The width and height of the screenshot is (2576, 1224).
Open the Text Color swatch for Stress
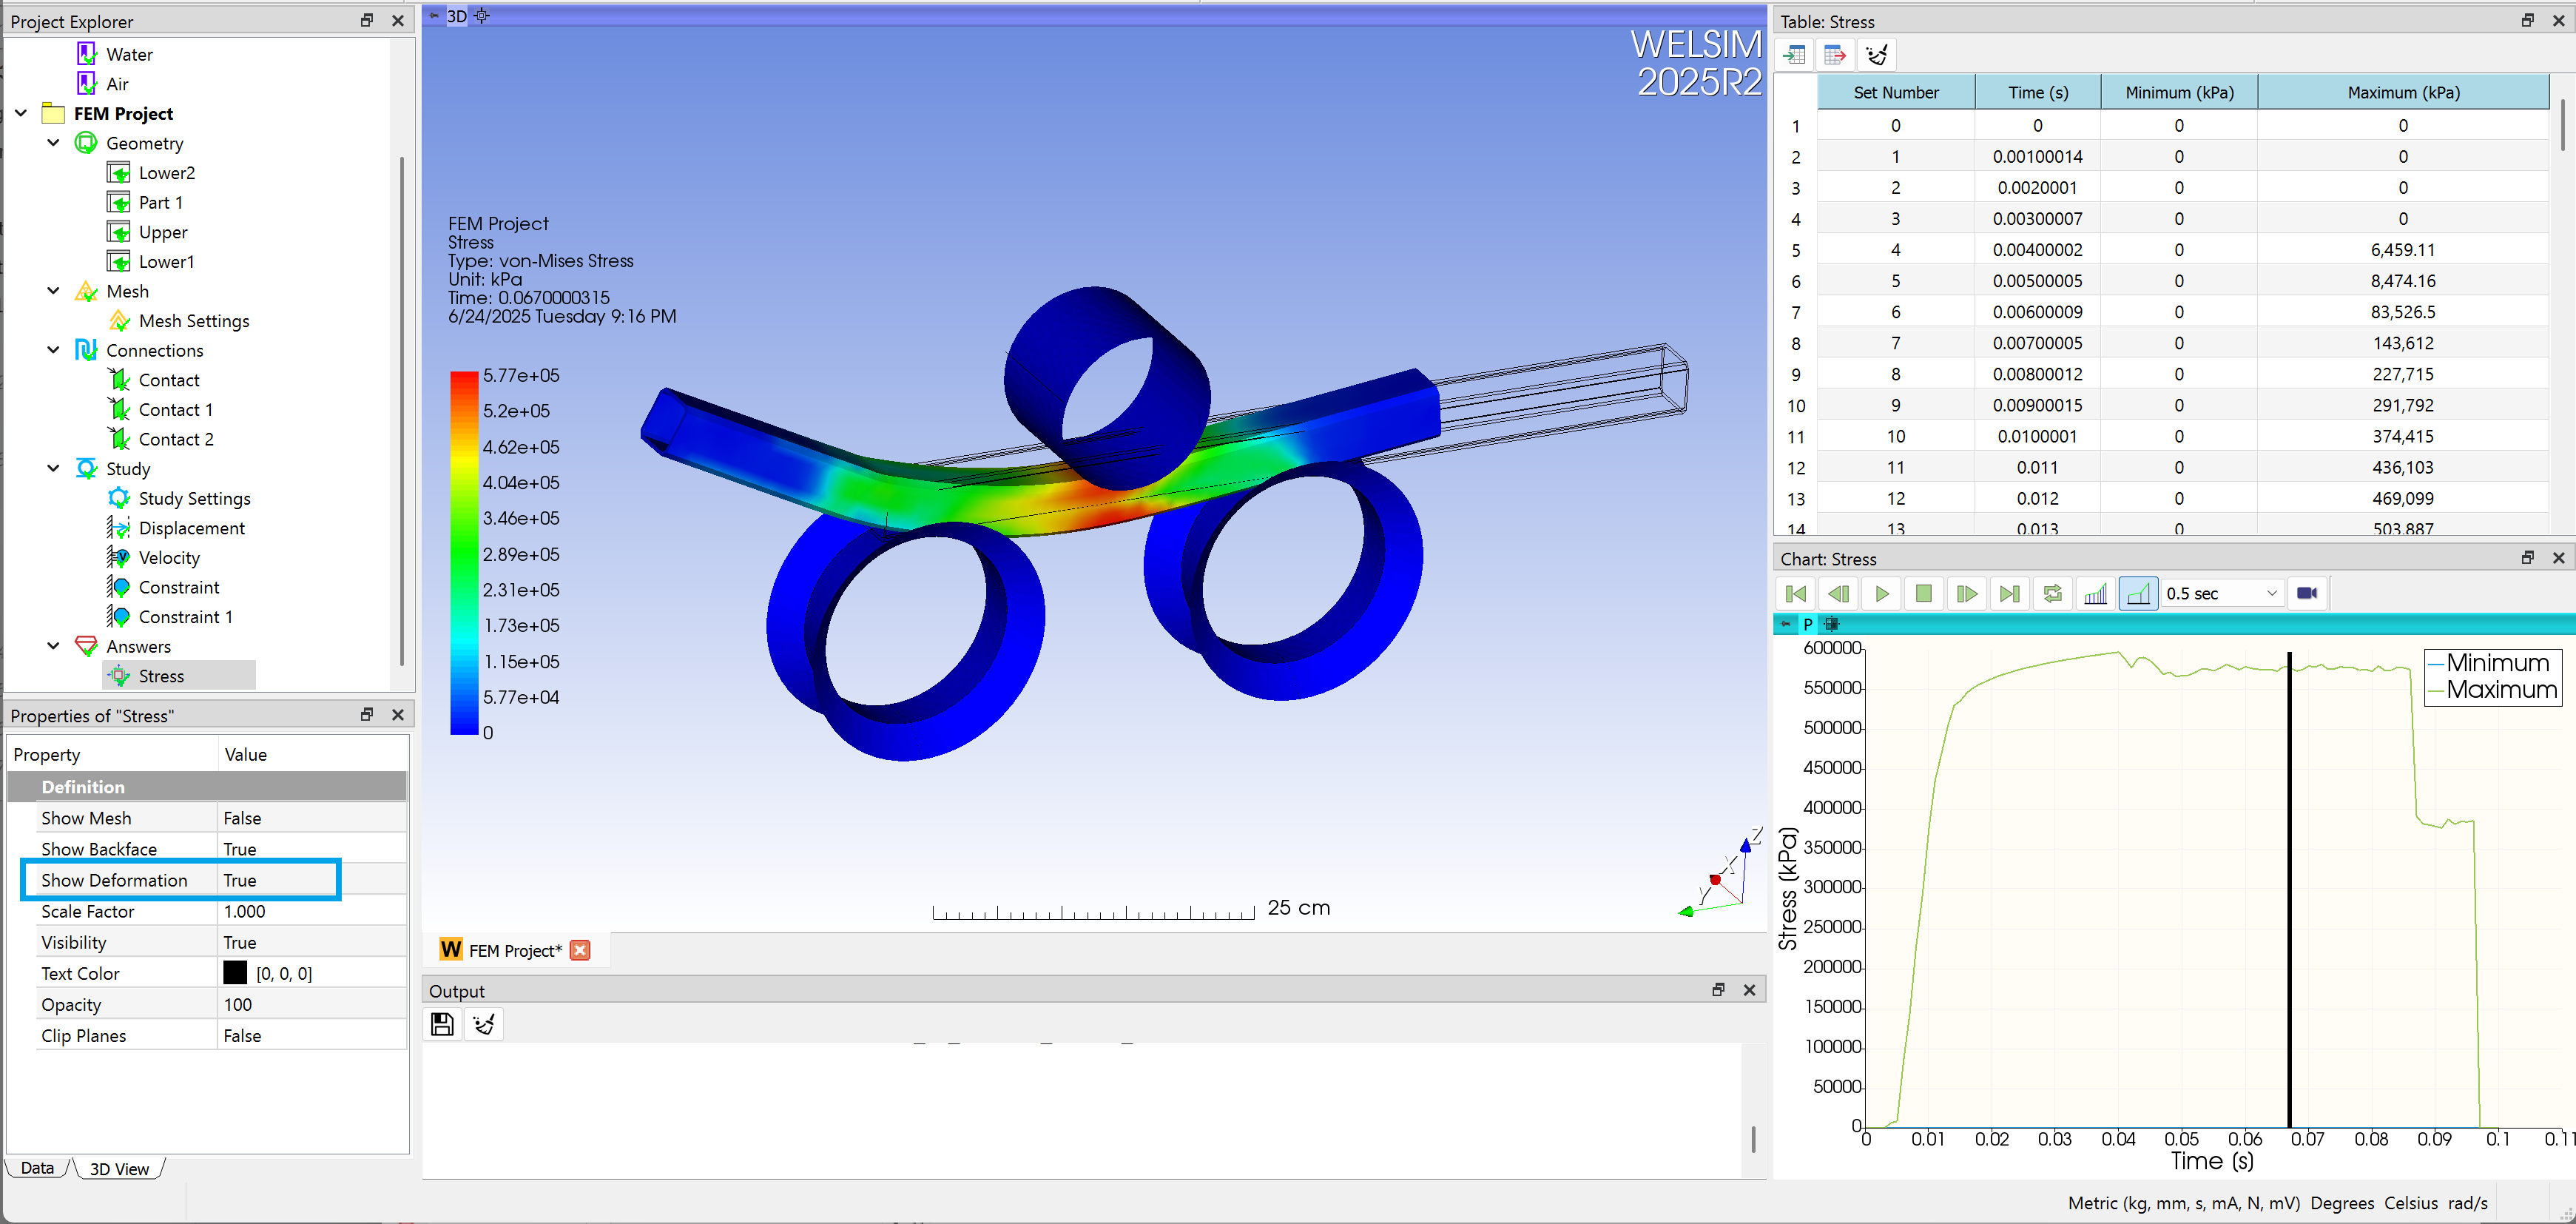click(x=234, y=972)
